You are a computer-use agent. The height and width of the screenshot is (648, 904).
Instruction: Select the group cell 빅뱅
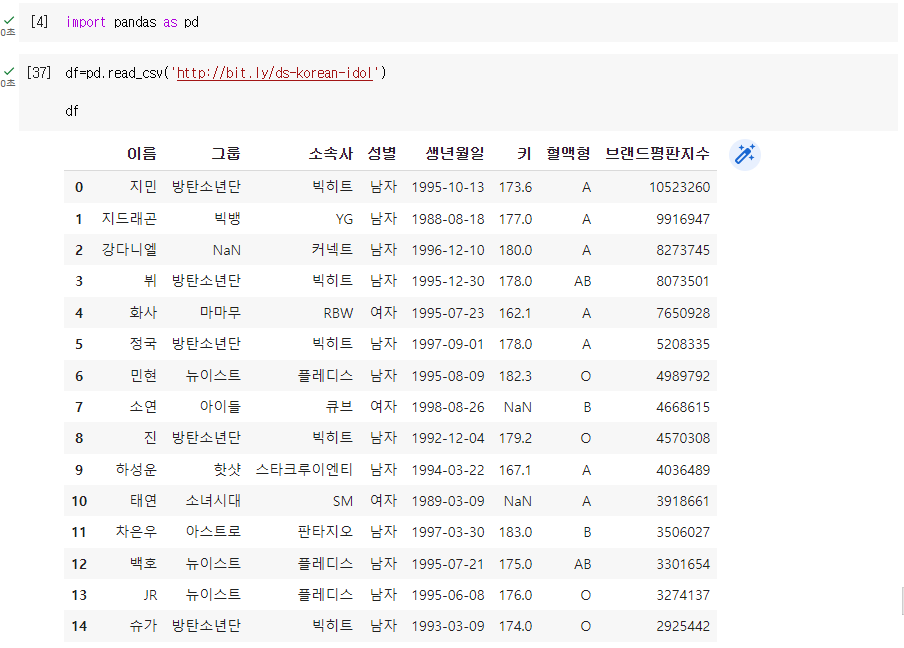(x=227, y=218)
